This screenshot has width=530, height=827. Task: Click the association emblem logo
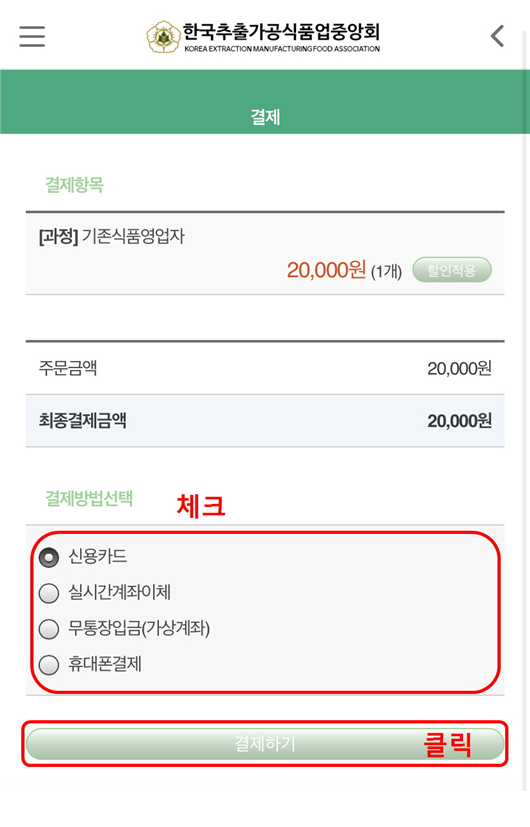point(163,37)
